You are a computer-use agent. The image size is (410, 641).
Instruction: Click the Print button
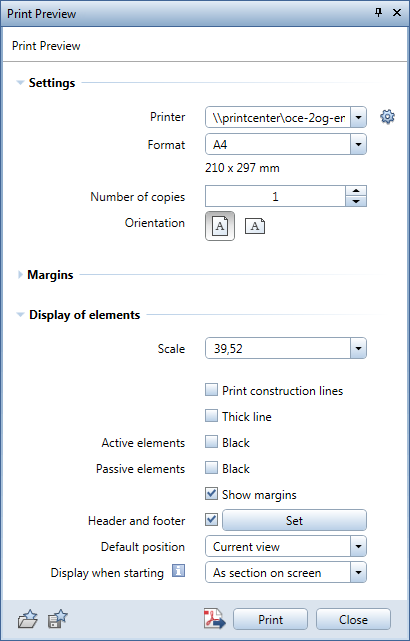[x=270, y=619]
